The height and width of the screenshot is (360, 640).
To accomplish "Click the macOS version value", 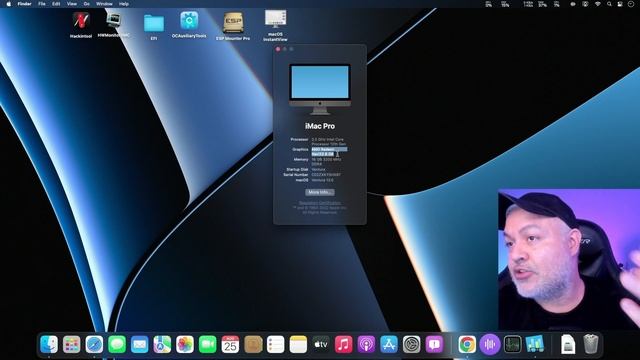I will pos(322,180).
